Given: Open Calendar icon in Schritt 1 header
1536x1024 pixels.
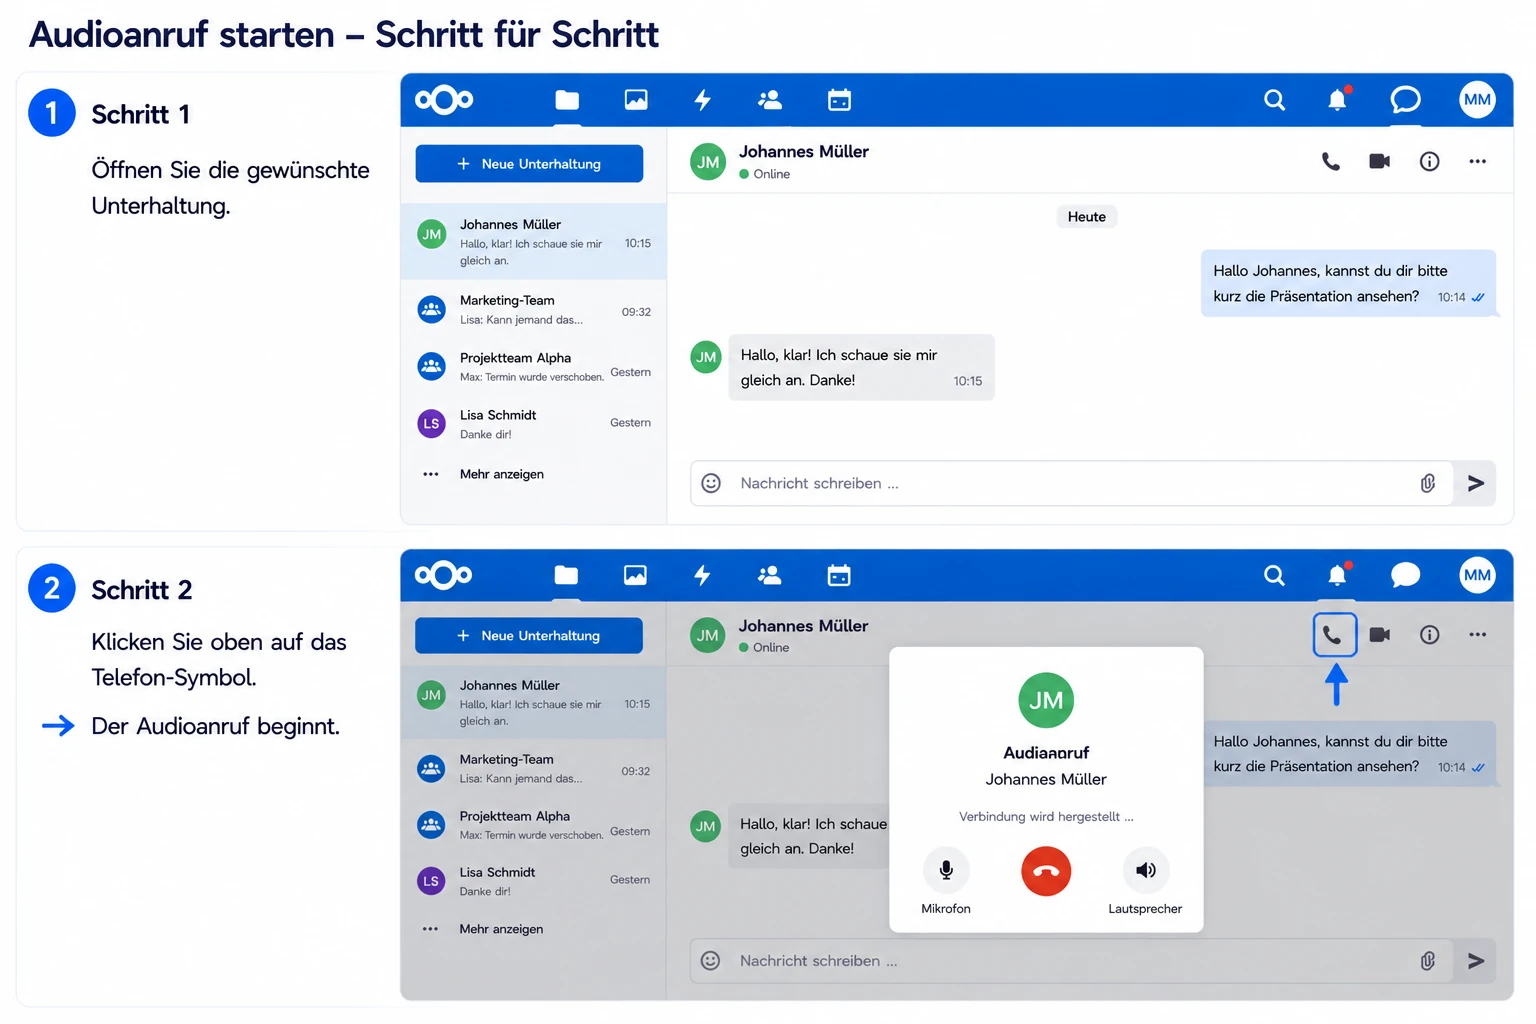Looking at the screenshot, I should [x=839, y=100].
